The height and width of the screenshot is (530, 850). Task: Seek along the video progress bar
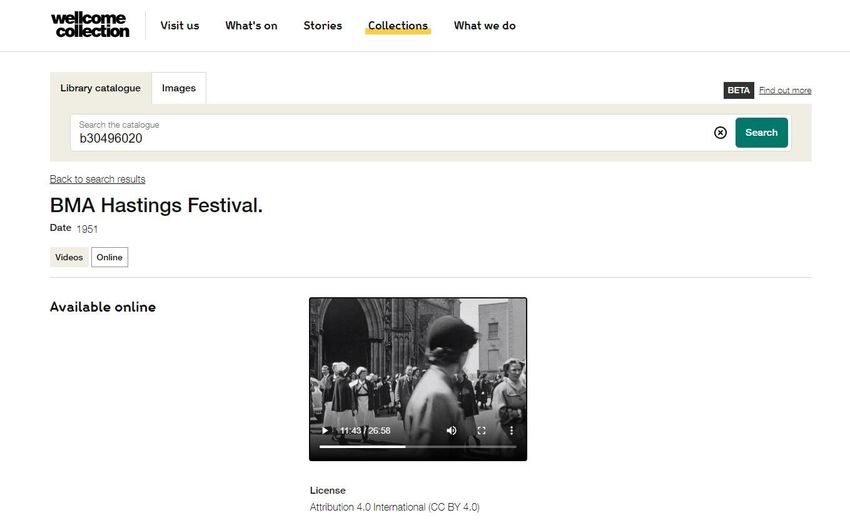tap(417, 447)
